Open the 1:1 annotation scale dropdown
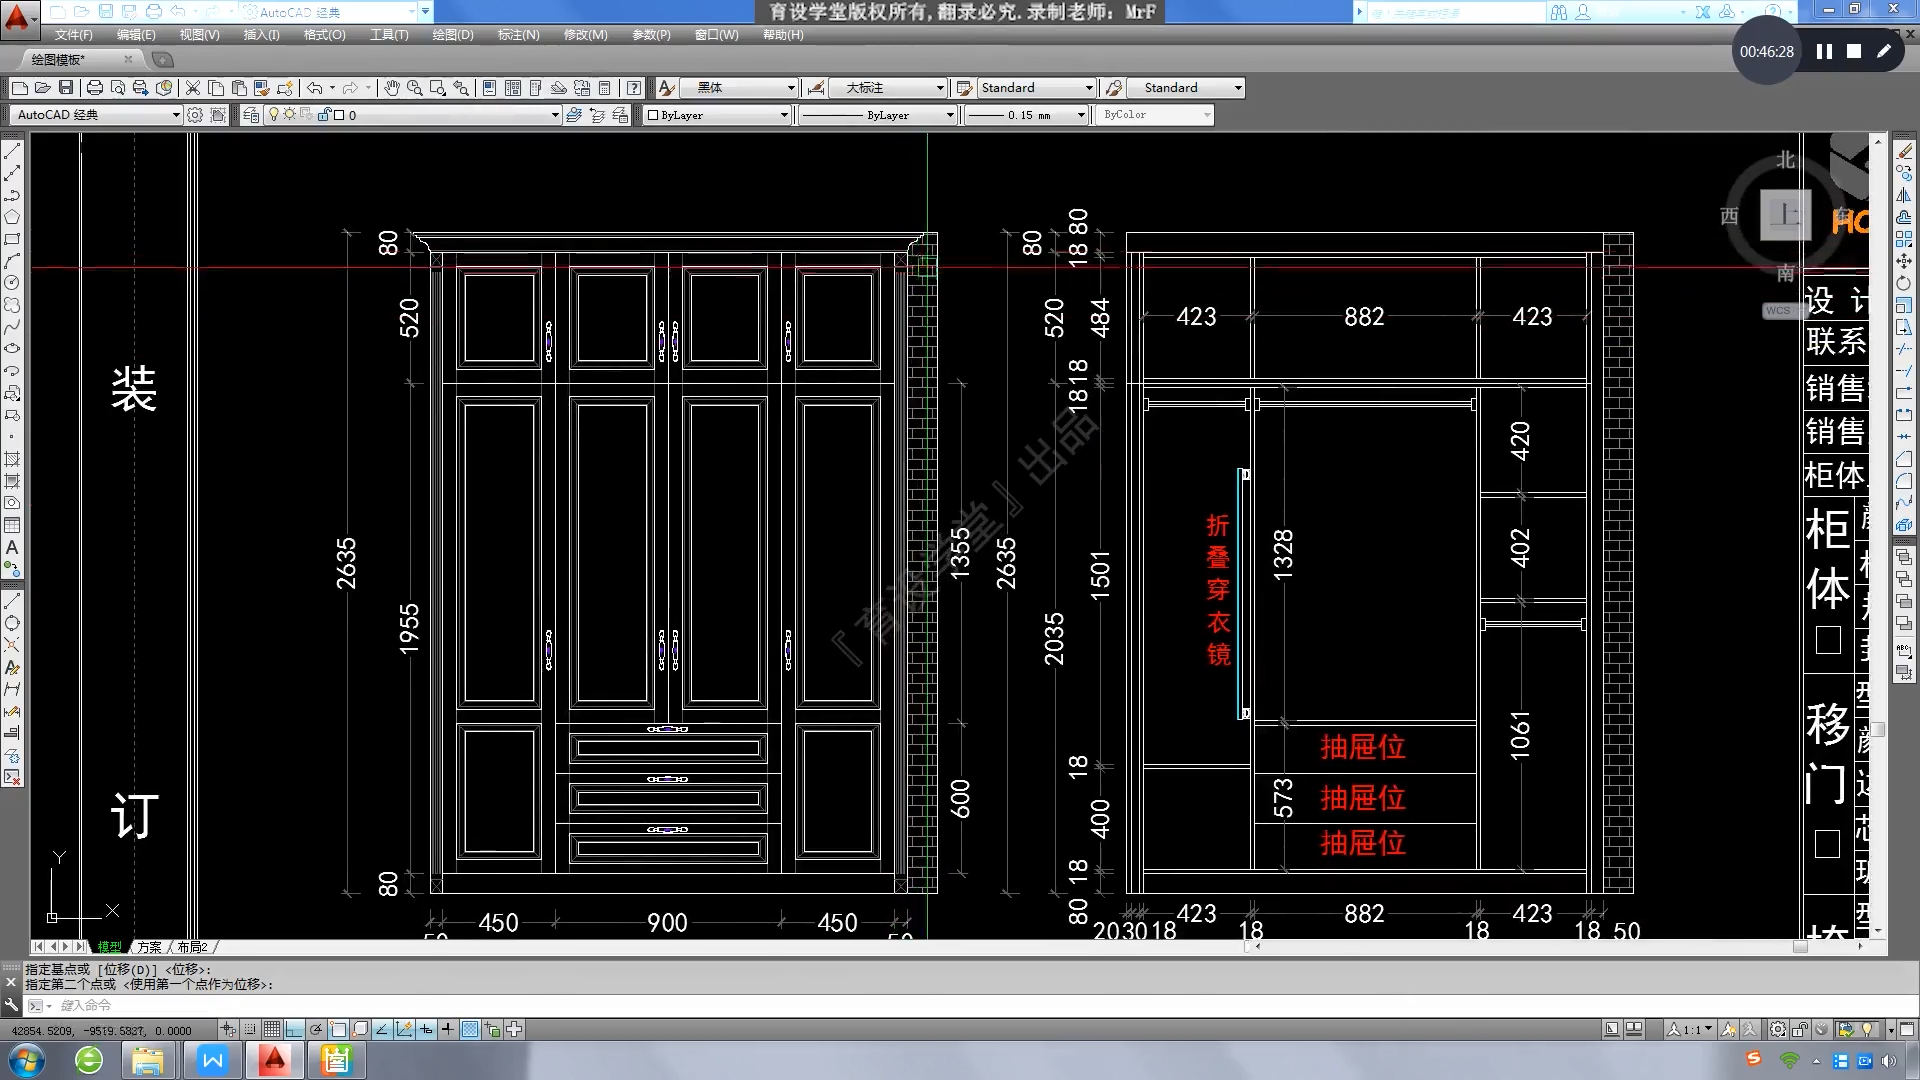Viewport: 1920px width, 1080px height. (x=1691, y=1029)
